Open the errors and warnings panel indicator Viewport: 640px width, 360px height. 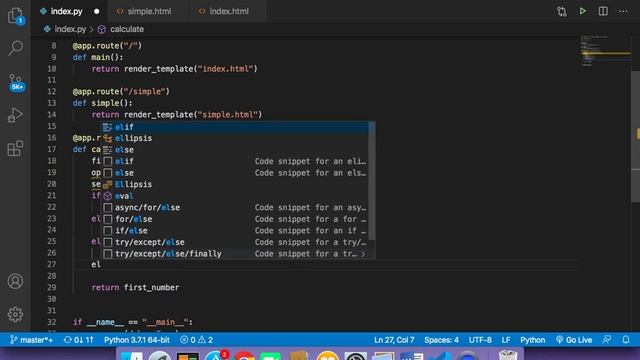click(196, 340)
